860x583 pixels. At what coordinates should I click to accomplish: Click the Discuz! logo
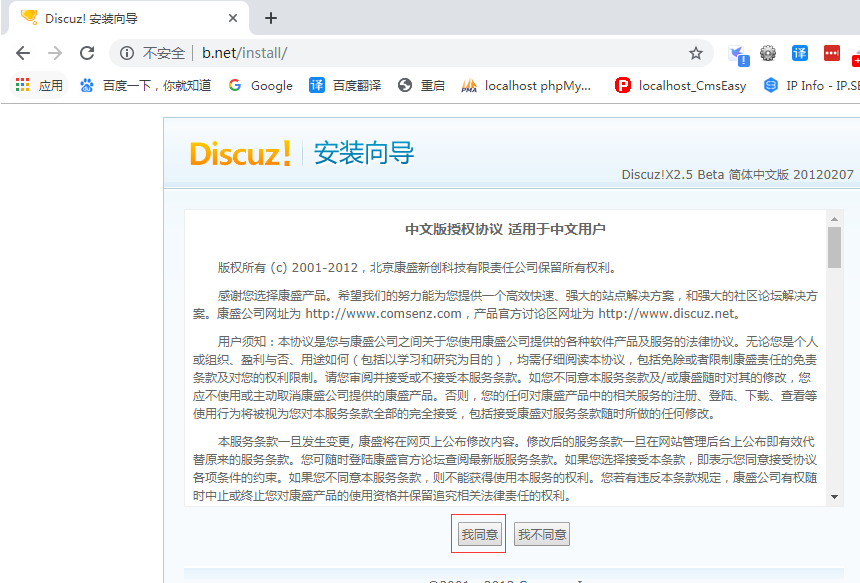click(x=240, y=154)
